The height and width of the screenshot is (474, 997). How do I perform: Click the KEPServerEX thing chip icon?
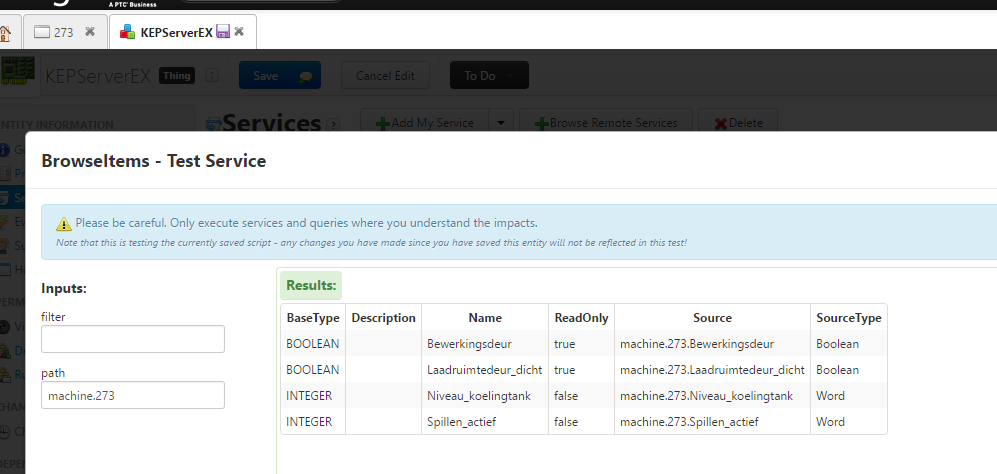[x=17, y=71]
